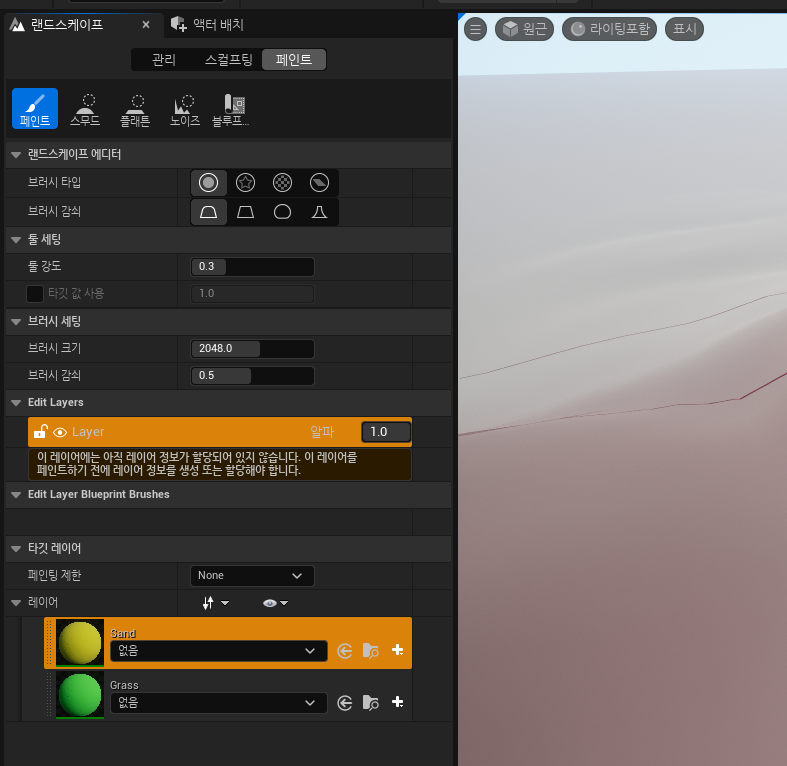The height and width of the screenshot is (766, 787).
Task: Browse to Sand layer info asset
Action: coord(370,651)
